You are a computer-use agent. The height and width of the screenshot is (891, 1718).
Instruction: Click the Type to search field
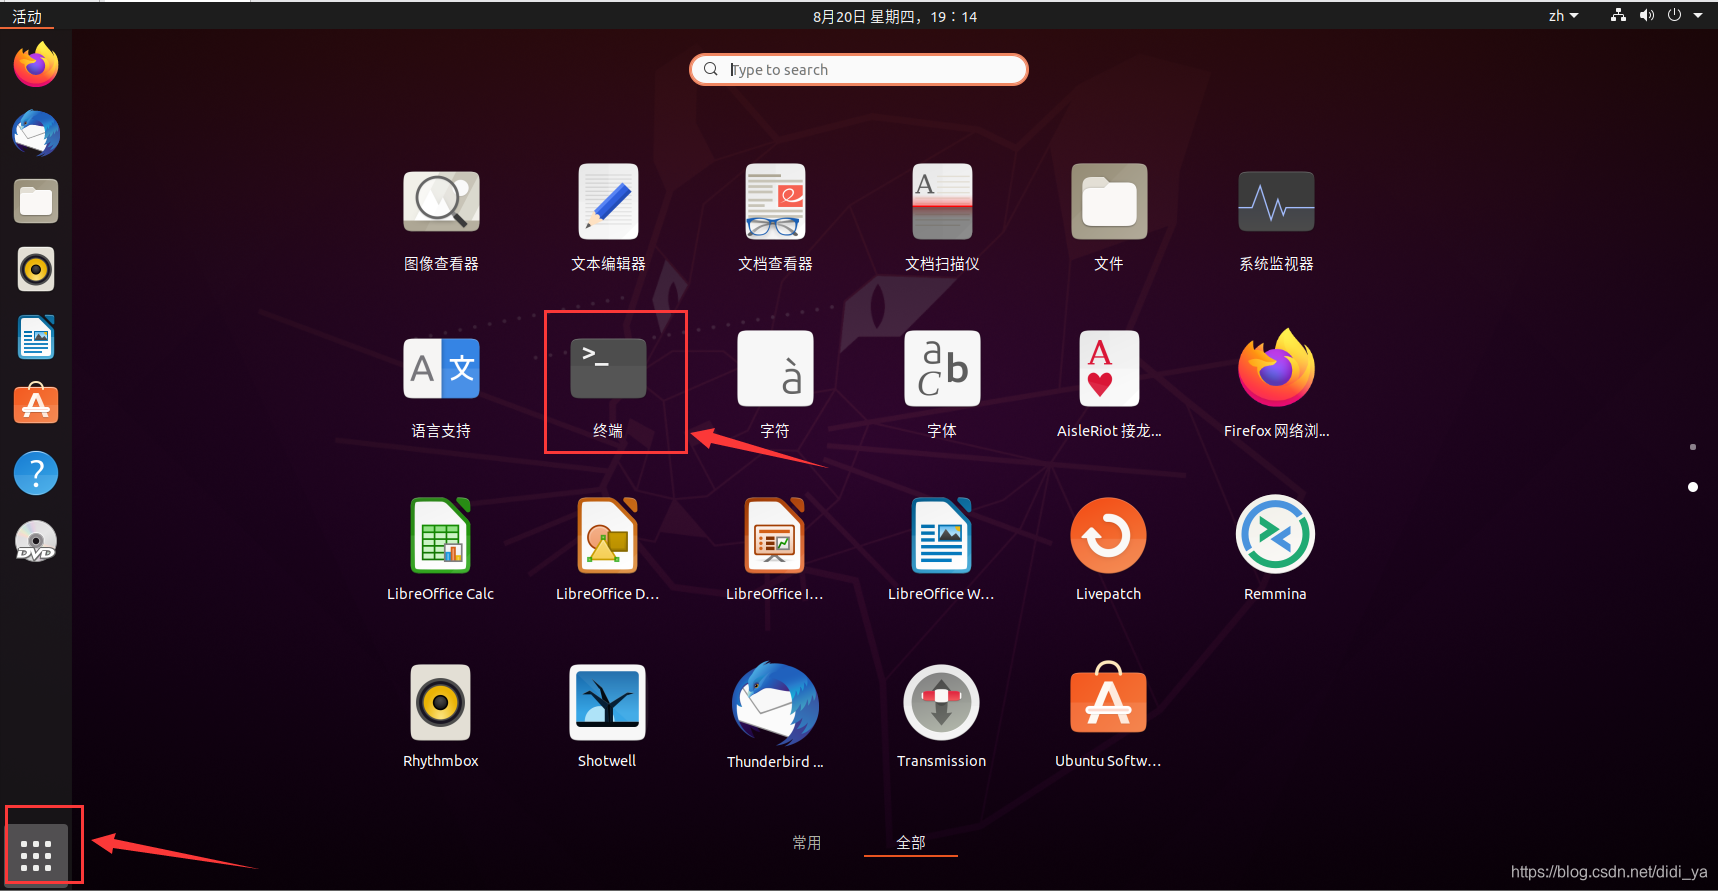(859, 69)
